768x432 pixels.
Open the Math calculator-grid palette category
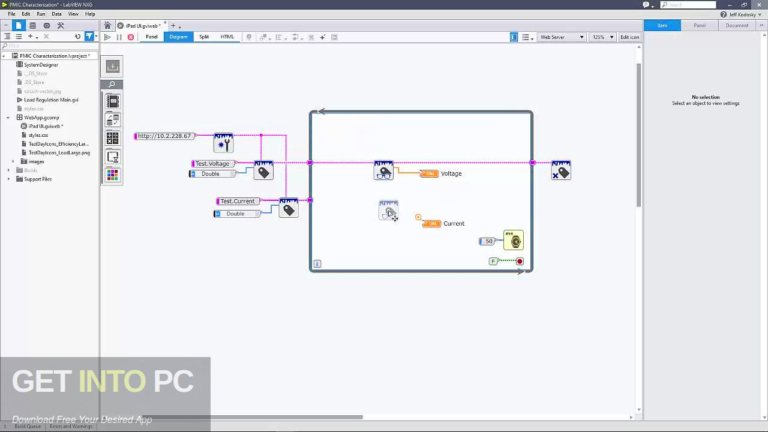tap(113, 138)
